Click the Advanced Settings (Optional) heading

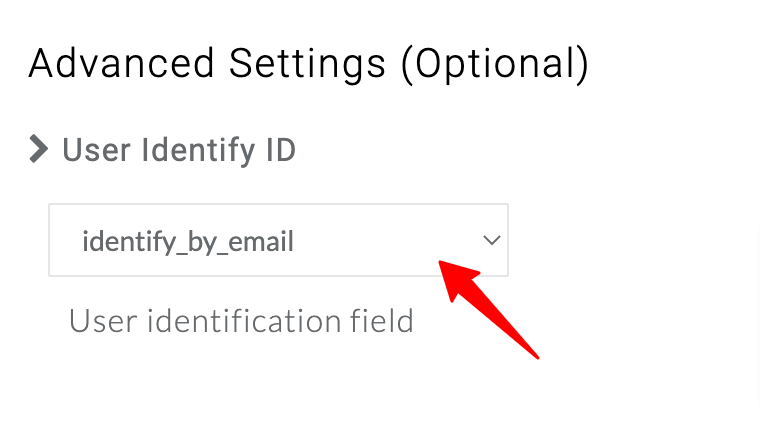(309, 64)
